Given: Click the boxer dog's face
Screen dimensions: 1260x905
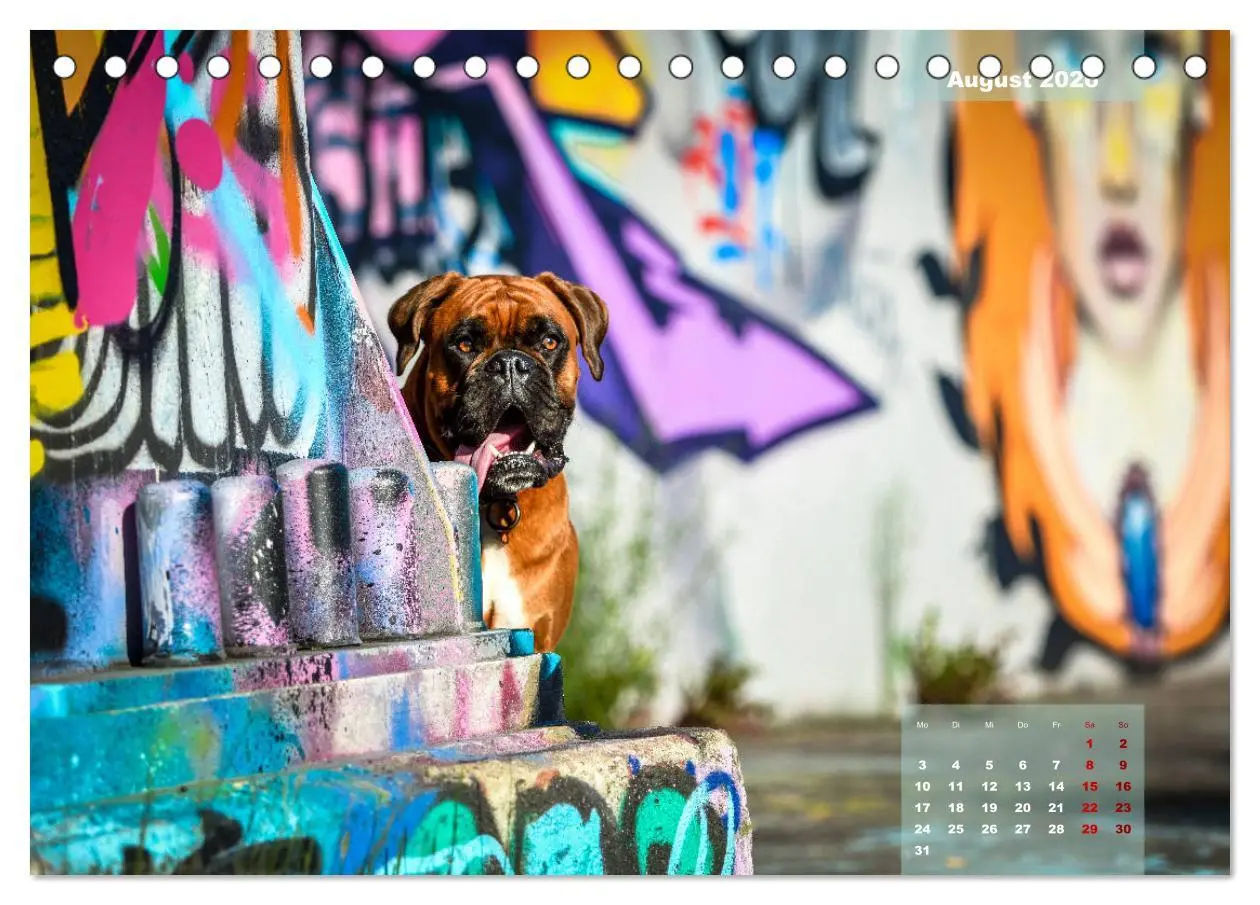Looking at the screenshot, I should pyautogui.click(x=500, y=385).
